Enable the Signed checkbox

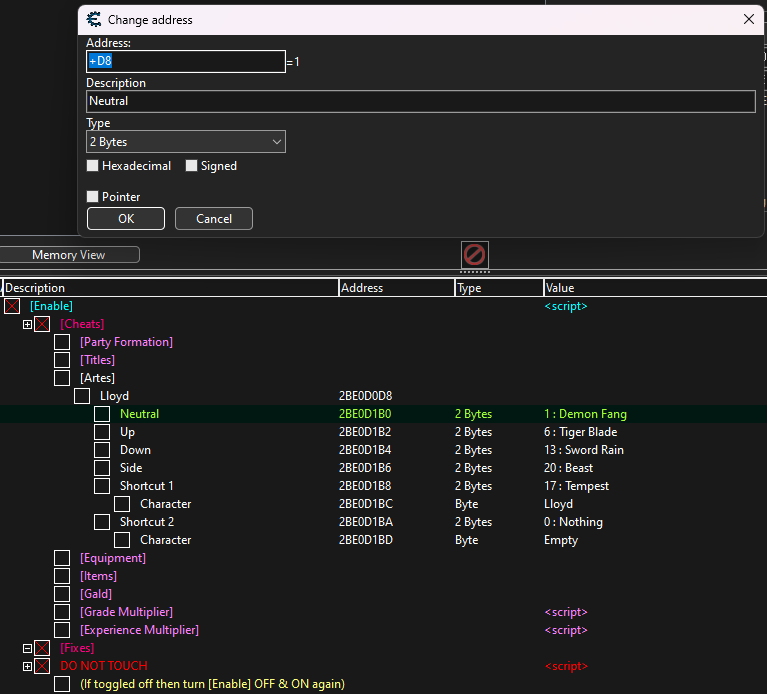tap(191, 166)
